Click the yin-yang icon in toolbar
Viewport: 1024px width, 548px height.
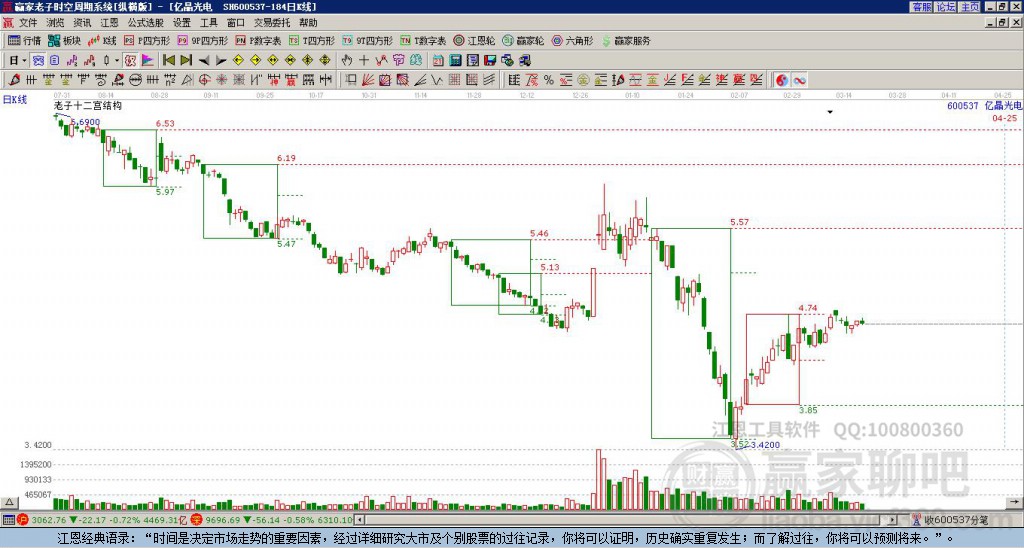tap(782, 80)
